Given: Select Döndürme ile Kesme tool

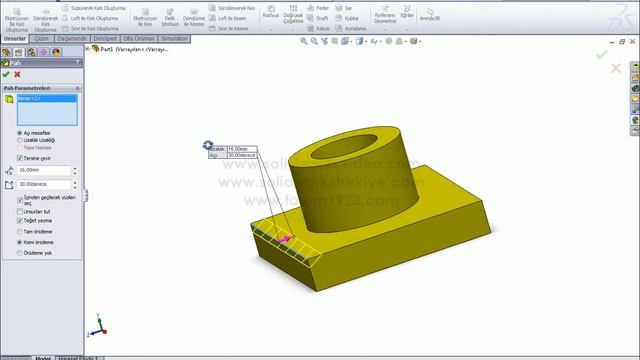Looking at the screenshot, I should (193, 18).
